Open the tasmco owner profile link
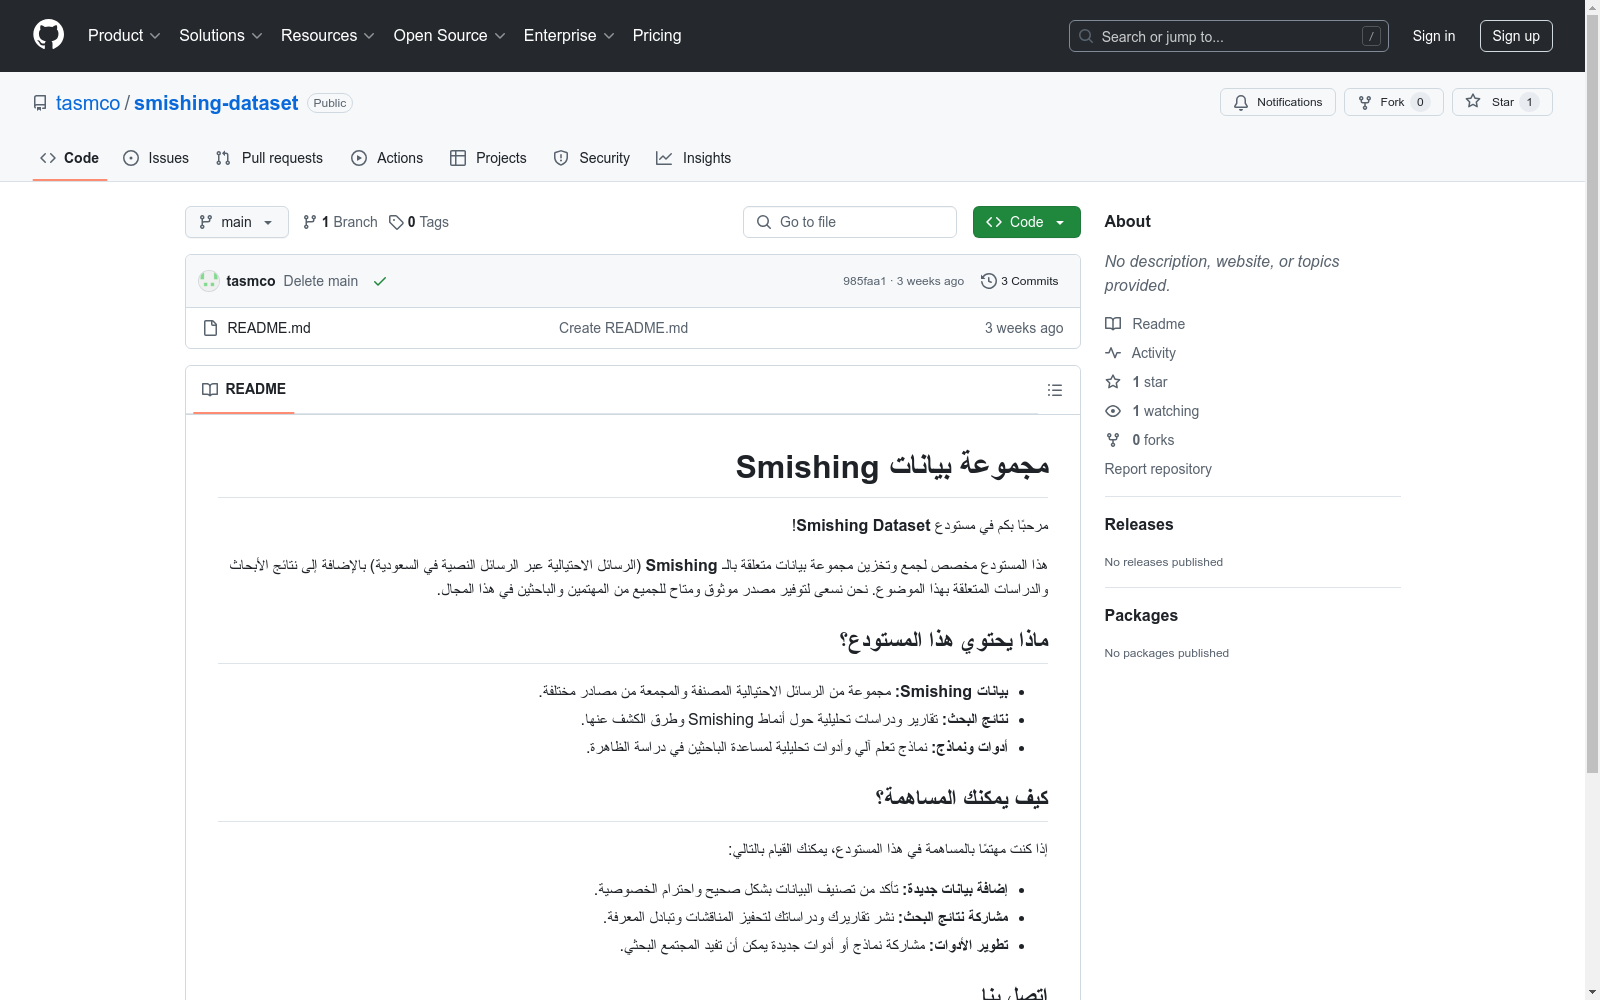1600x1000 pixels. point(88,103)
